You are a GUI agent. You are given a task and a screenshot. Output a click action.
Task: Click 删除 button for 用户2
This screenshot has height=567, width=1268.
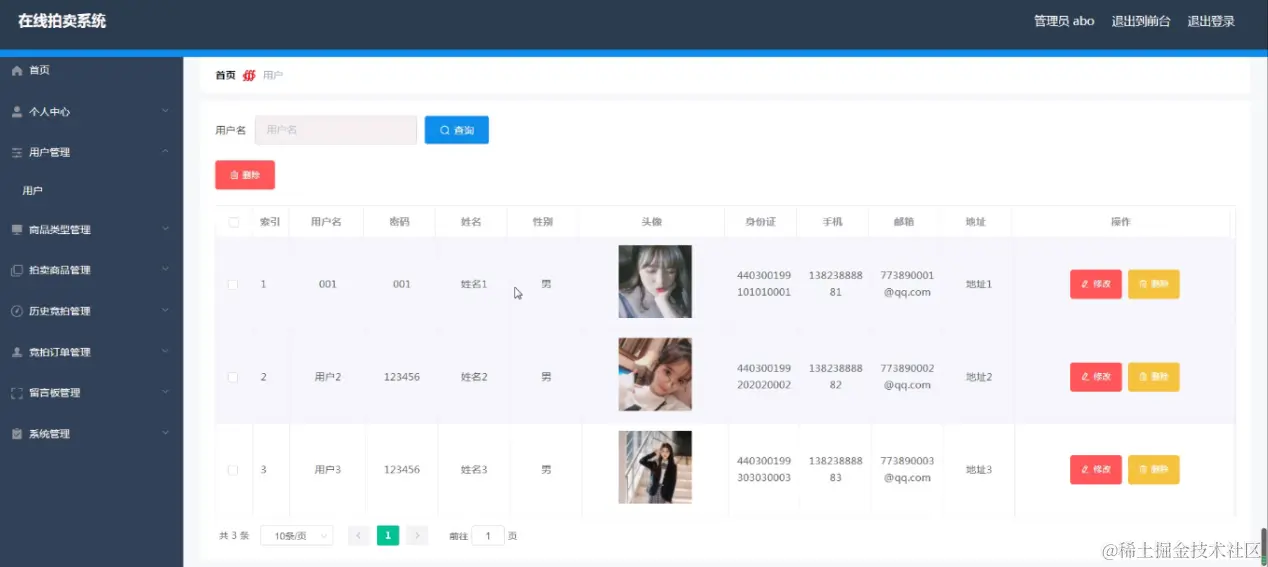[x=1154, y=377]
